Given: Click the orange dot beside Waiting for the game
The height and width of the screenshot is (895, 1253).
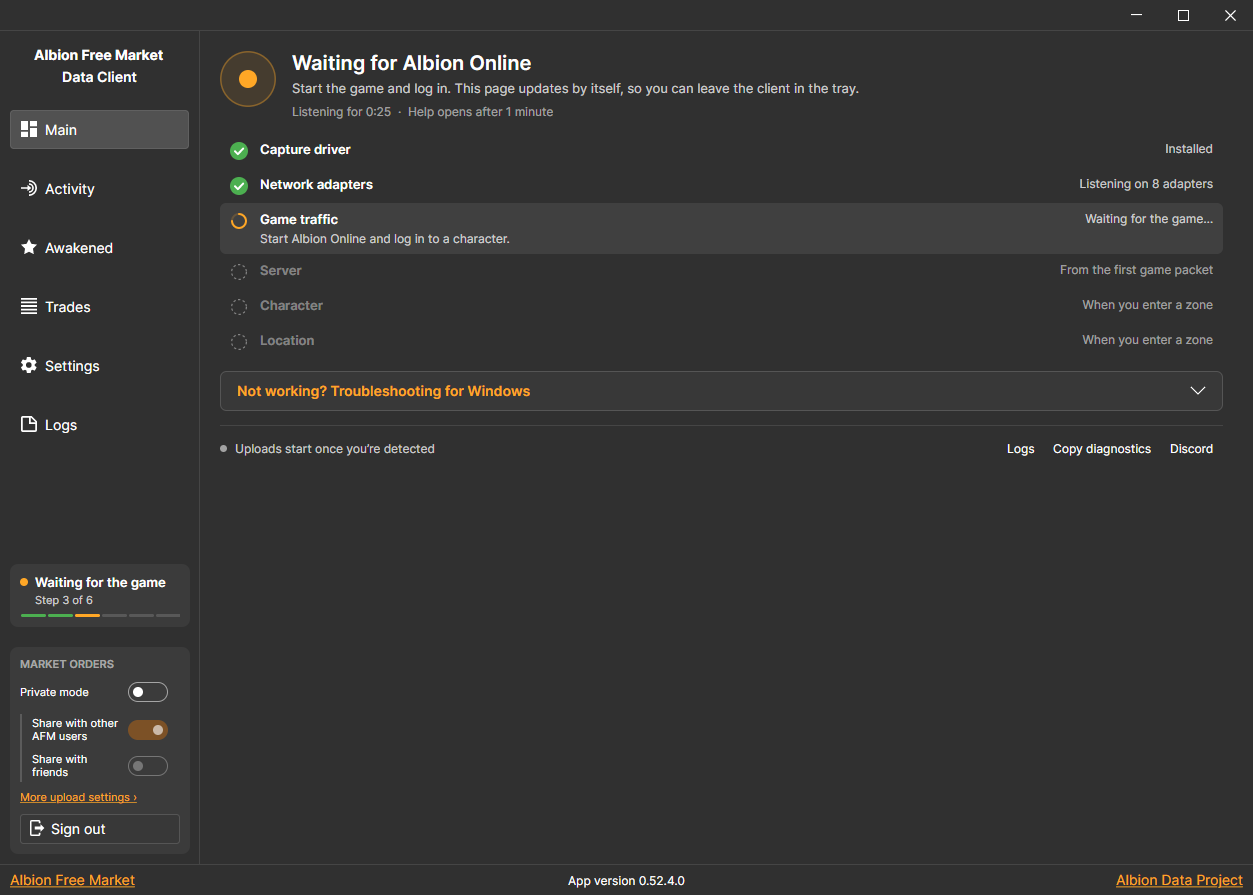Looking at the screenshot, I should 24,582.
